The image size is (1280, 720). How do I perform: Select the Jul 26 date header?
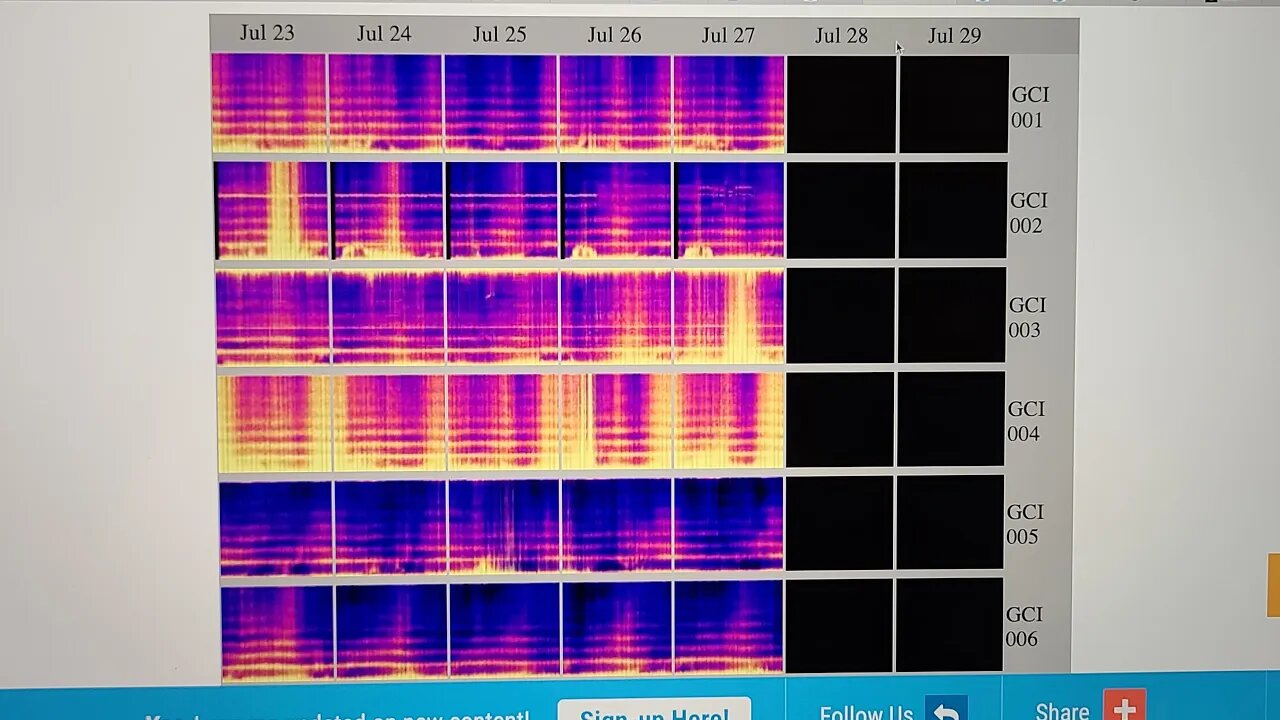coord(614,35)
